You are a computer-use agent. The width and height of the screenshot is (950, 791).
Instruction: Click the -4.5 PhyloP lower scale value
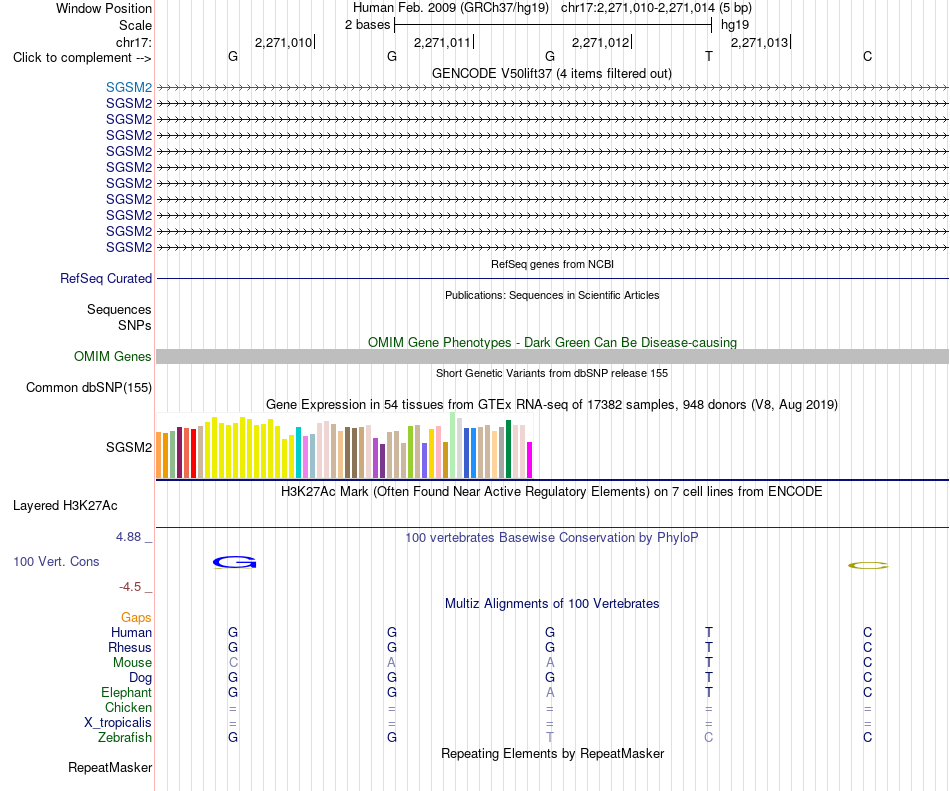[x=130, y=587]
